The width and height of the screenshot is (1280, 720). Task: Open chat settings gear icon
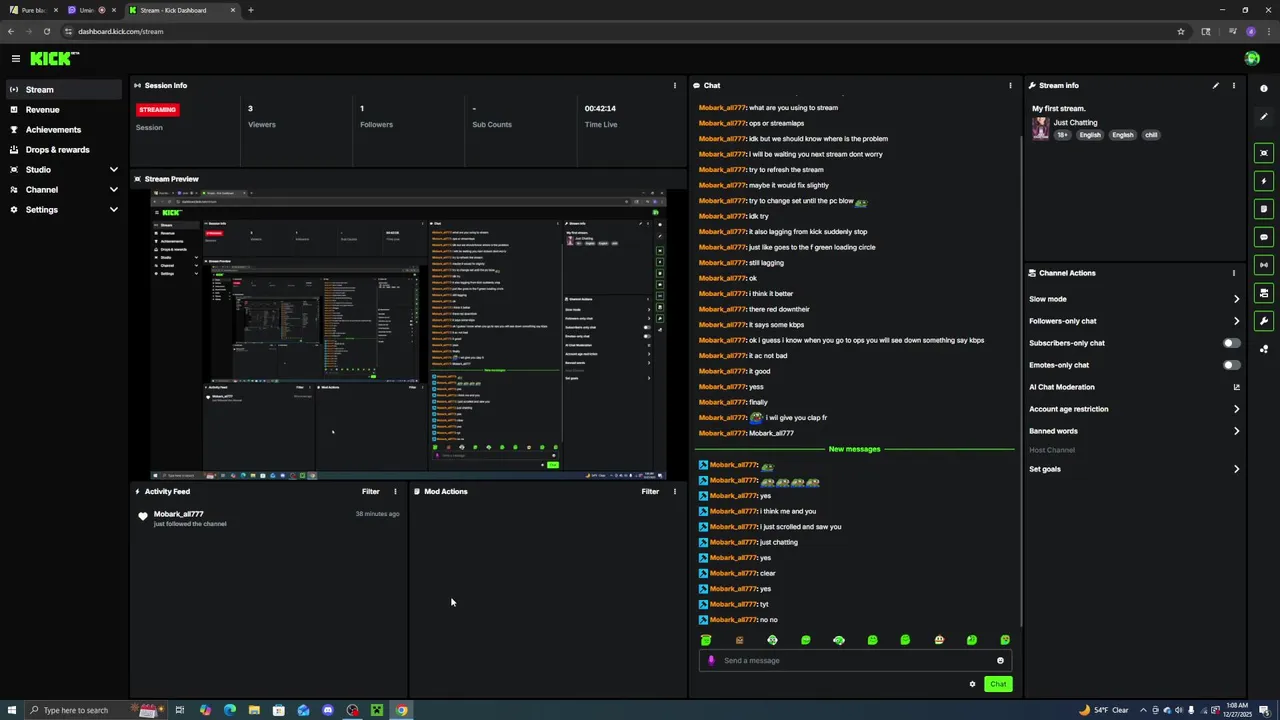coord(972,685)
